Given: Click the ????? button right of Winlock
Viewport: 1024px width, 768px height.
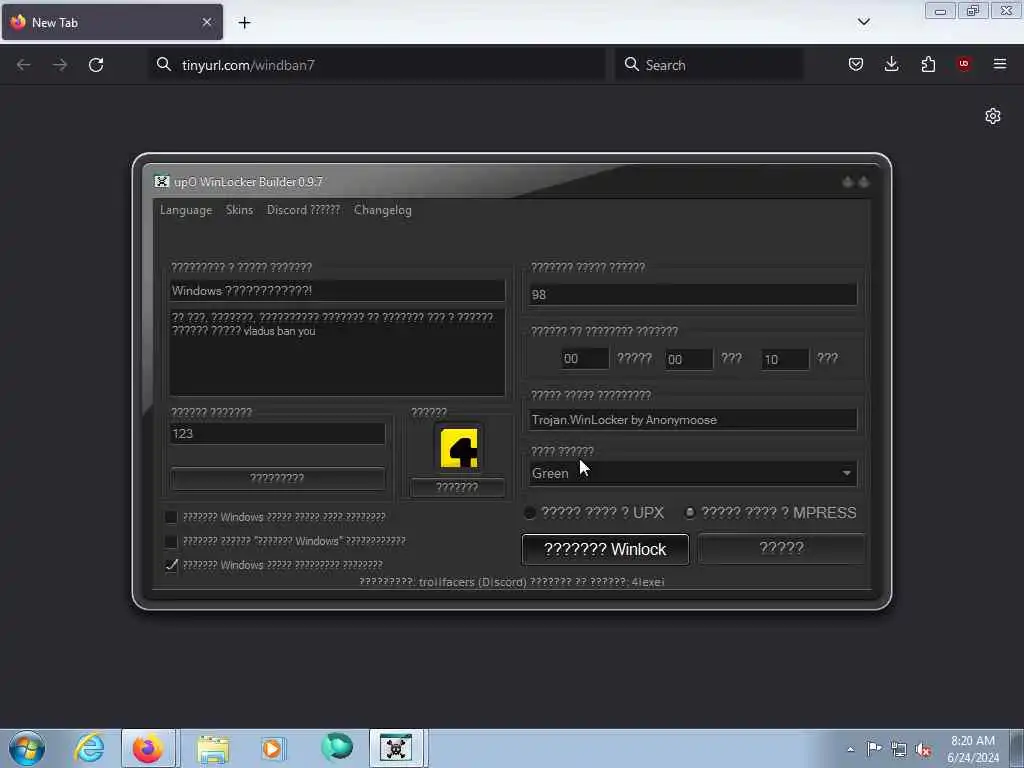Looking at the screenshot, I should (x=781, y=548).
